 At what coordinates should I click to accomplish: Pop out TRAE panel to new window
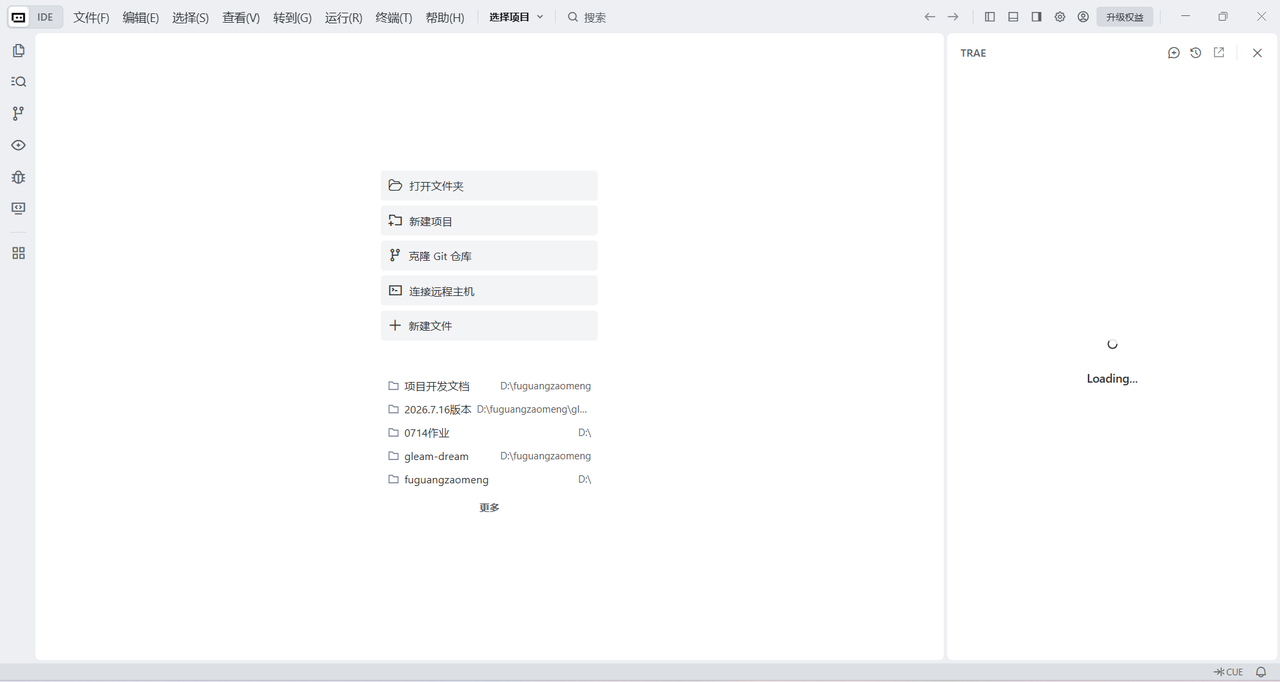tap(1219, 53)
